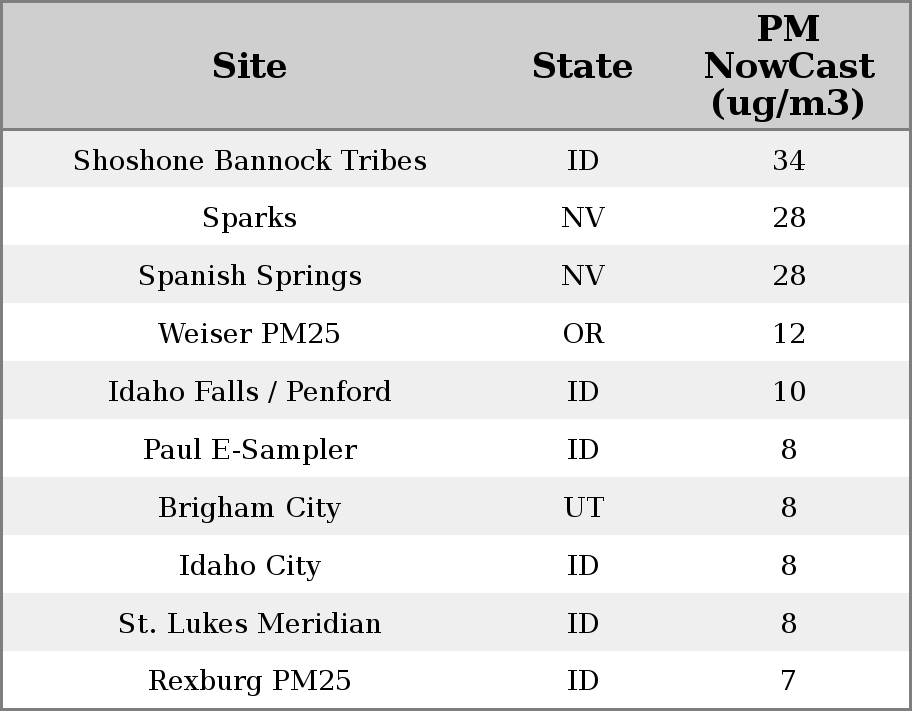The image size is (912, 711).
Task: Click the Site column header
Action: point(249,66)
